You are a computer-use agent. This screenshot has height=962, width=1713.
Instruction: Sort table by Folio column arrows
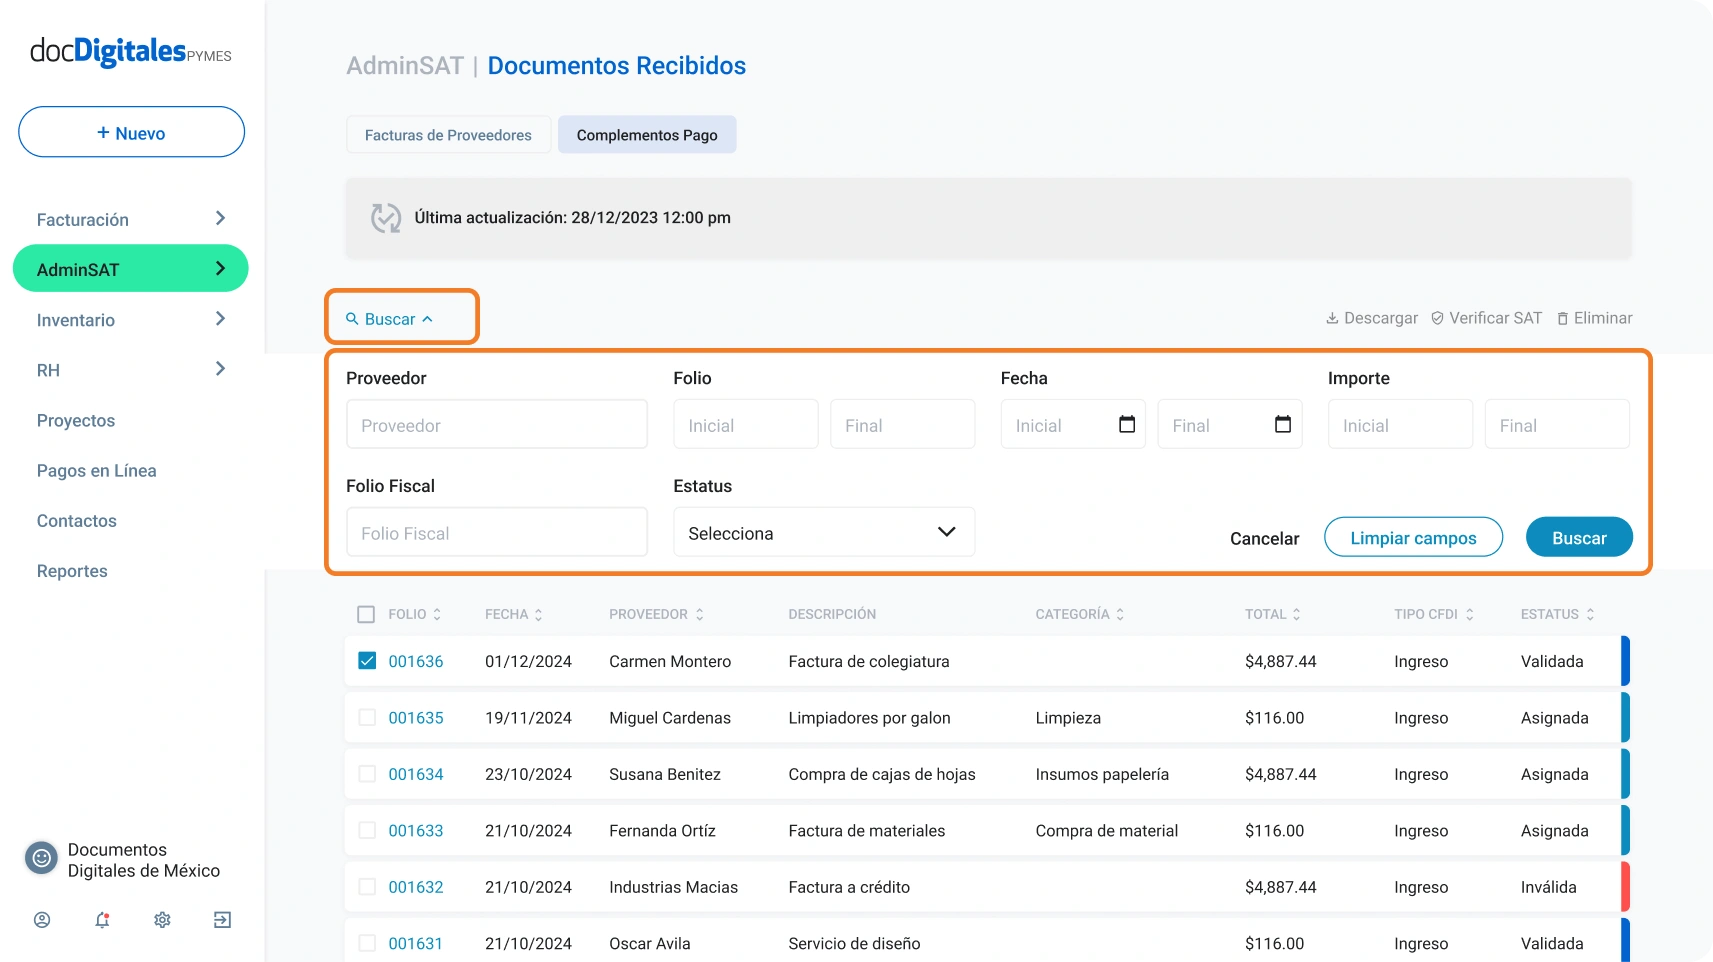pos(437,614)
